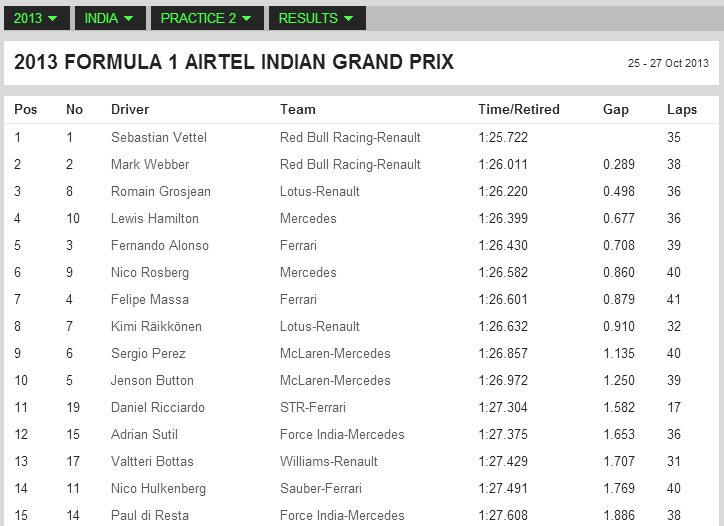Screen dimensions: 724x526
Task: Open Mark Webber's driver entry
Action: (150, 164)
